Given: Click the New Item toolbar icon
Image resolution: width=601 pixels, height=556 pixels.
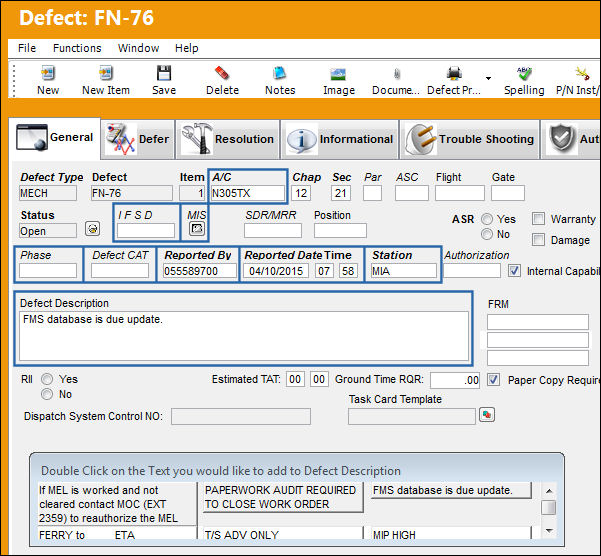Looking at the screenshot, I should (106, 73).
